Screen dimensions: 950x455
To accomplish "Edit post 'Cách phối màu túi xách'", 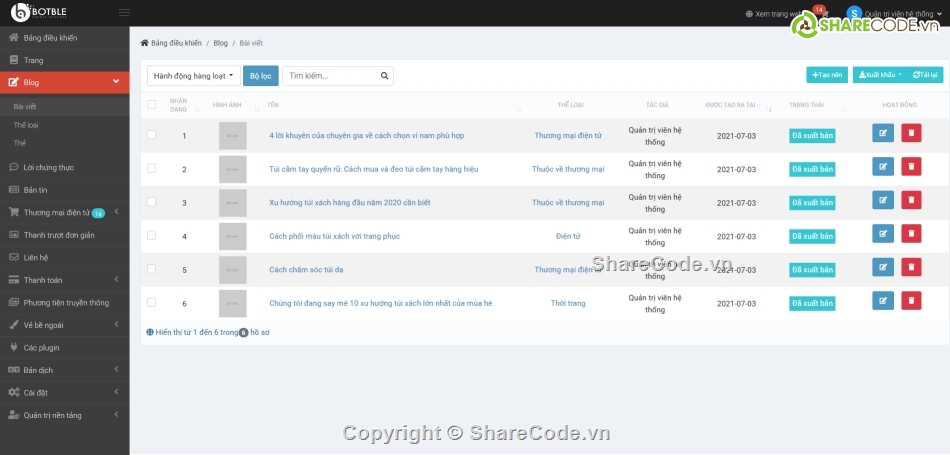I will click(883, 233).
